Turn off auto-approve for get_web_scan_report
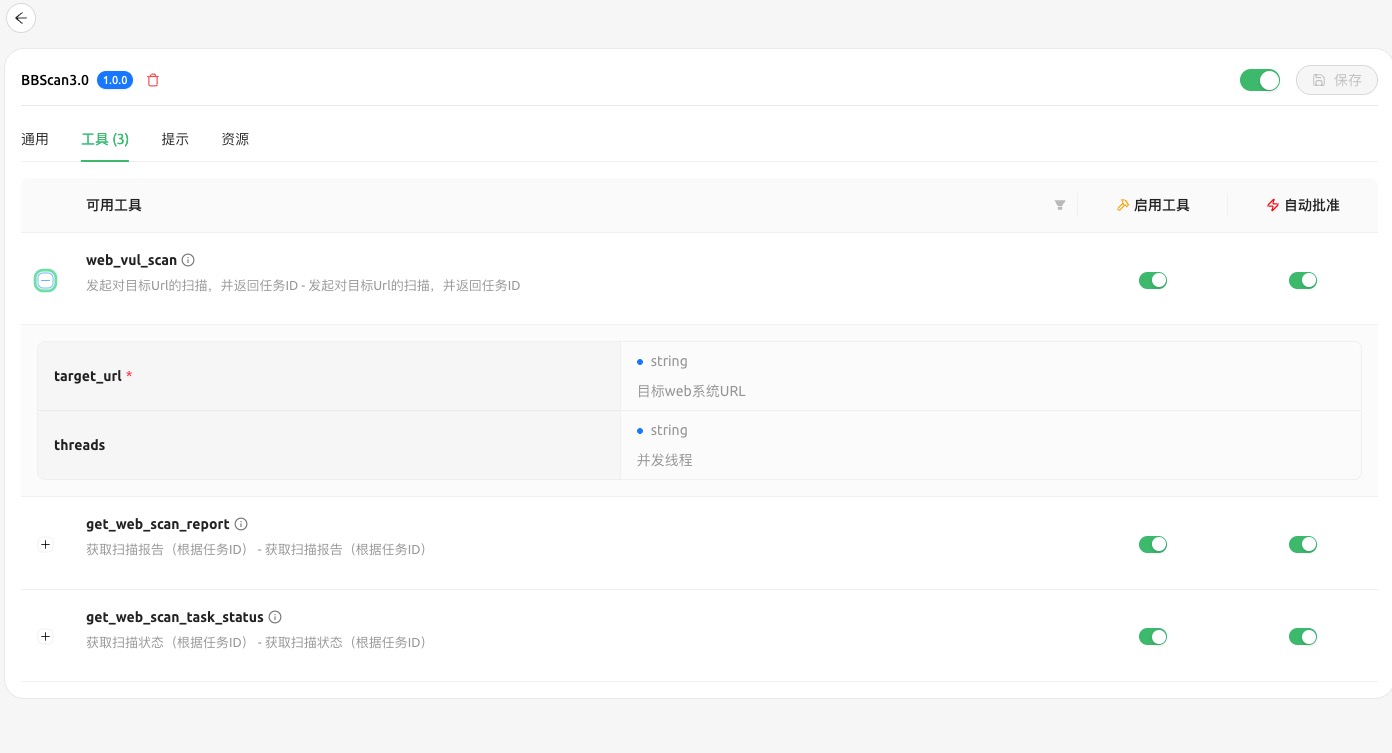Image resolution: width=1392 pixels, height=753 pixels. click(x=1303, y=544)
